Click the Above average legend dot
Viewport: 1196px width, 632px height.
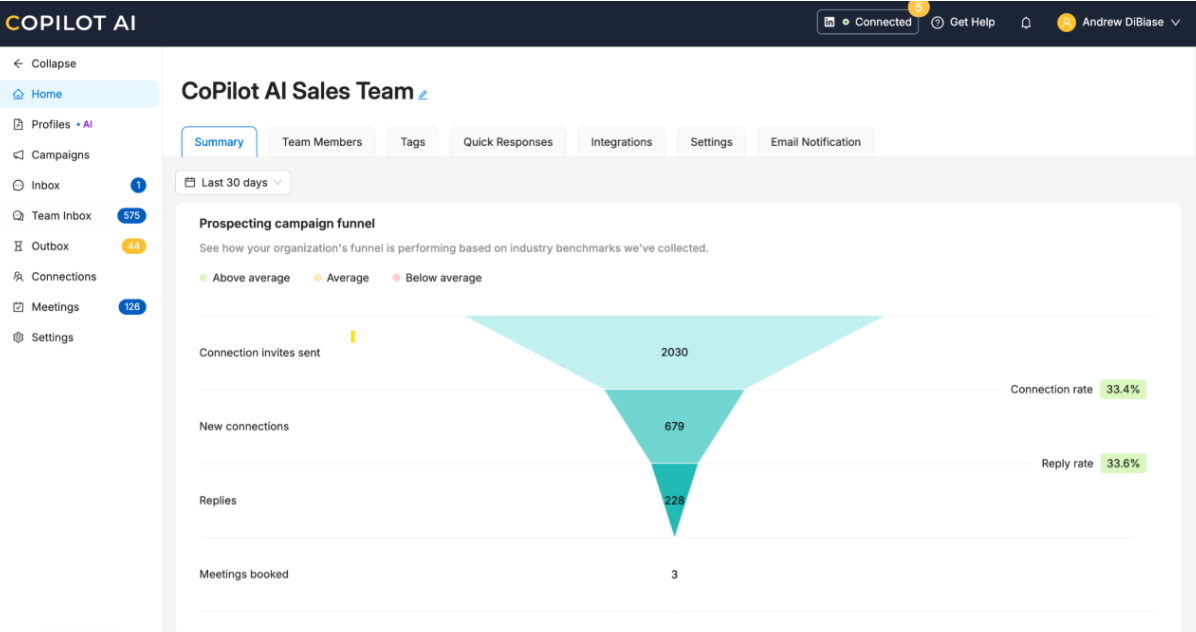coord(203,278)
